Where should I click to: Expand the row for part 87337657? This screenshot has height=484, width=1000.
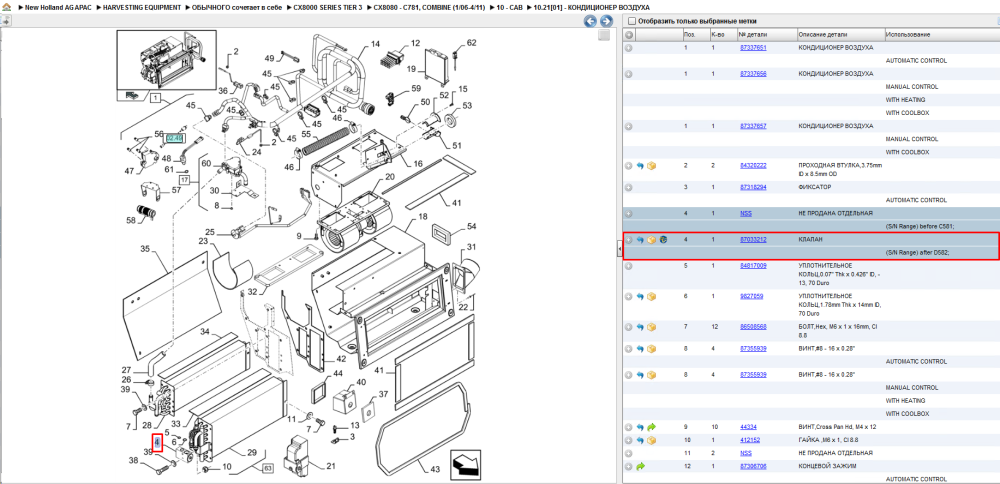coord(629,126)
